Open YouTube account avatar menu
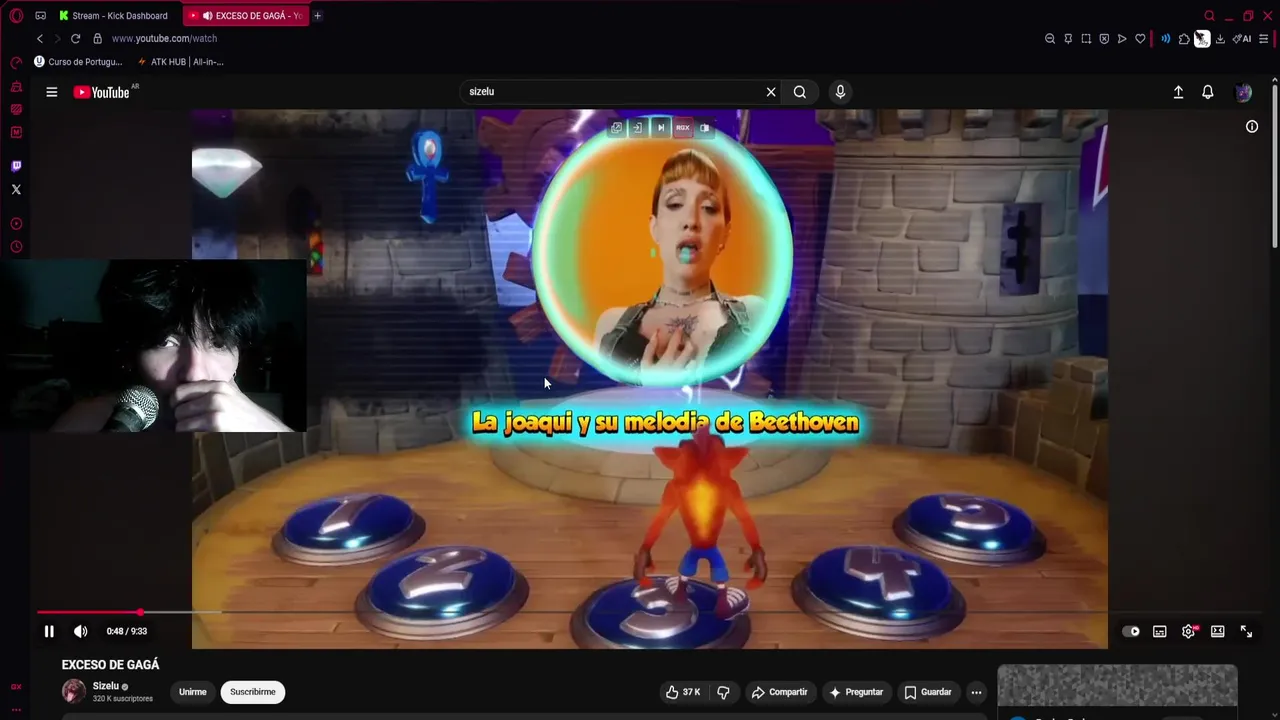 (1244, 92)
